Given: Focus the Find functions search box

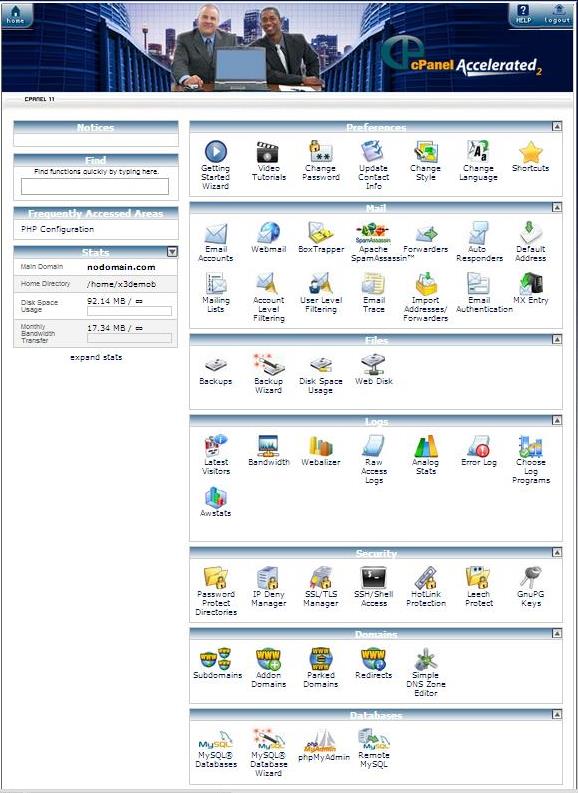Looking at the screenshot, I should coord(95,186).
